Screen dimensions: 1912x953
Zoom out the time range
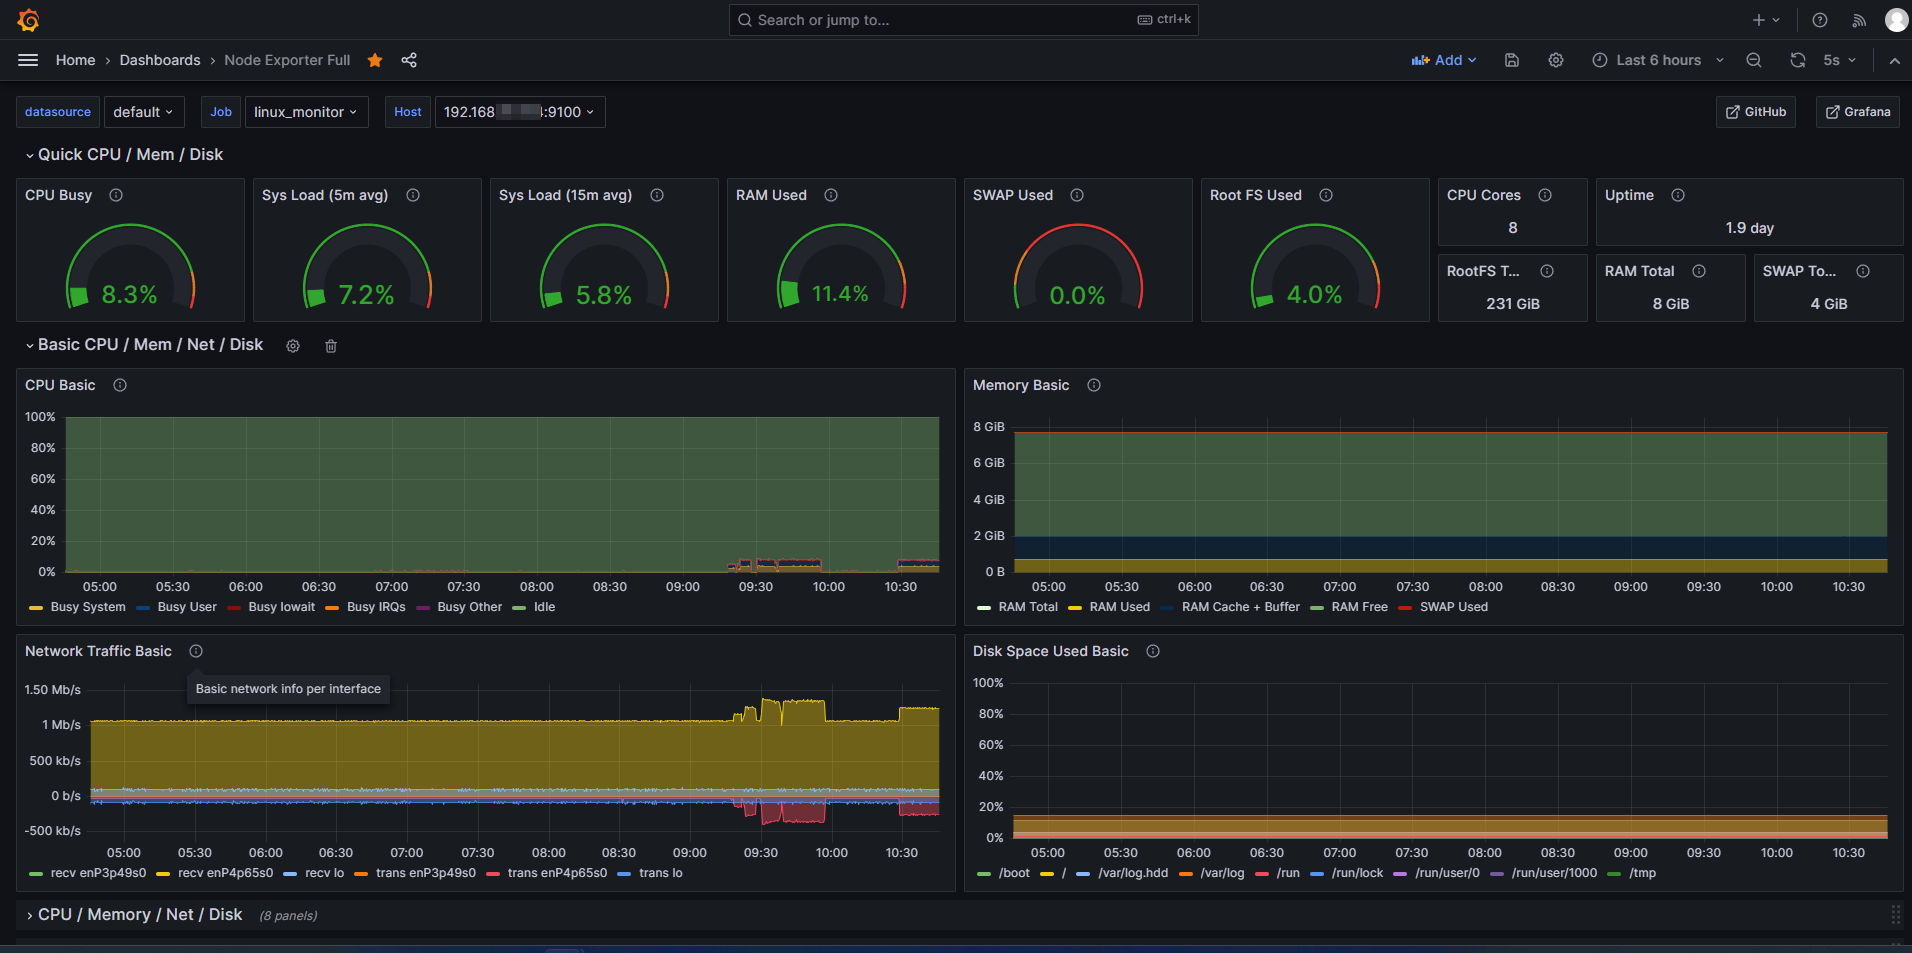[x=1754, y=60]
